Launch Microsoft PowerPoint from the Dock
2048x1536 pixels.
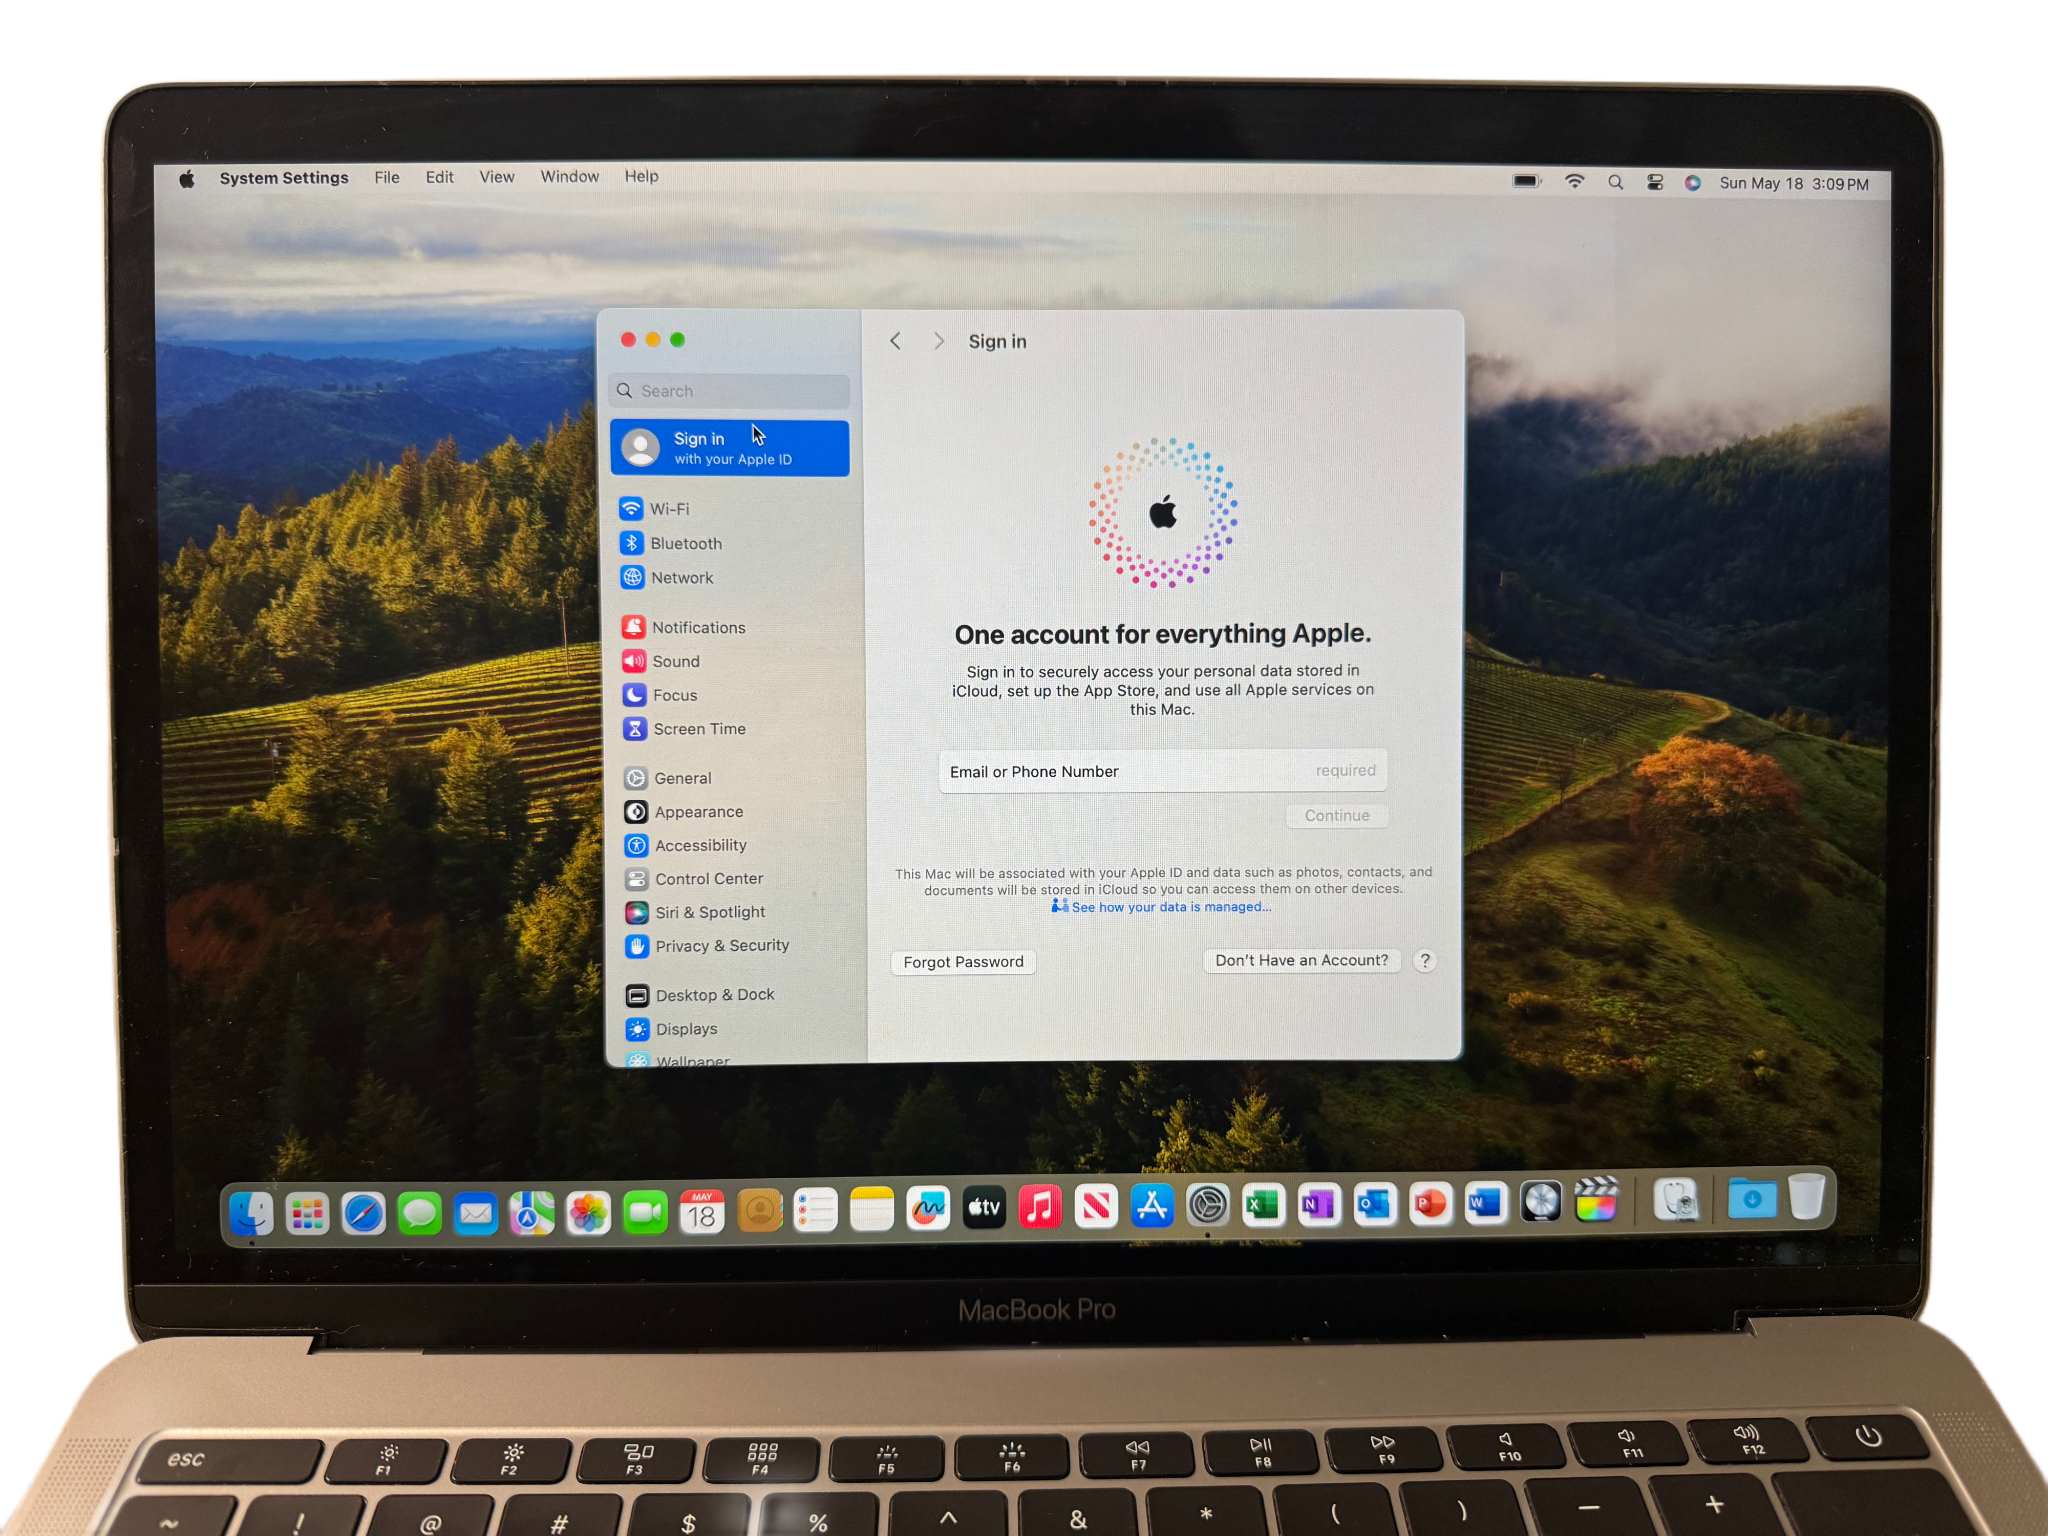(1430, 1203)
